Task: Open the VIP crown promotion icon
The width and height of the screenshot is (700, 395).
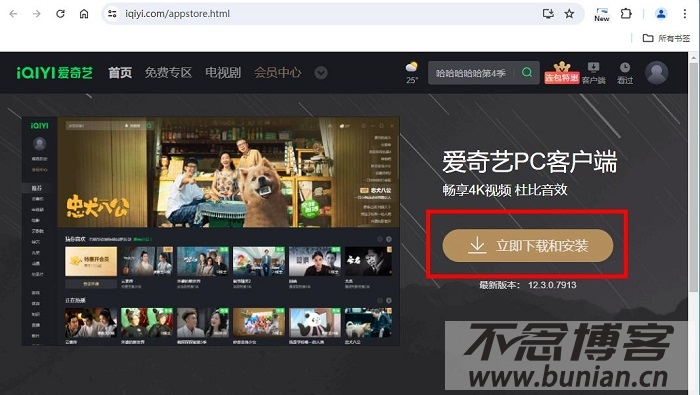Action: click(562, 73)
